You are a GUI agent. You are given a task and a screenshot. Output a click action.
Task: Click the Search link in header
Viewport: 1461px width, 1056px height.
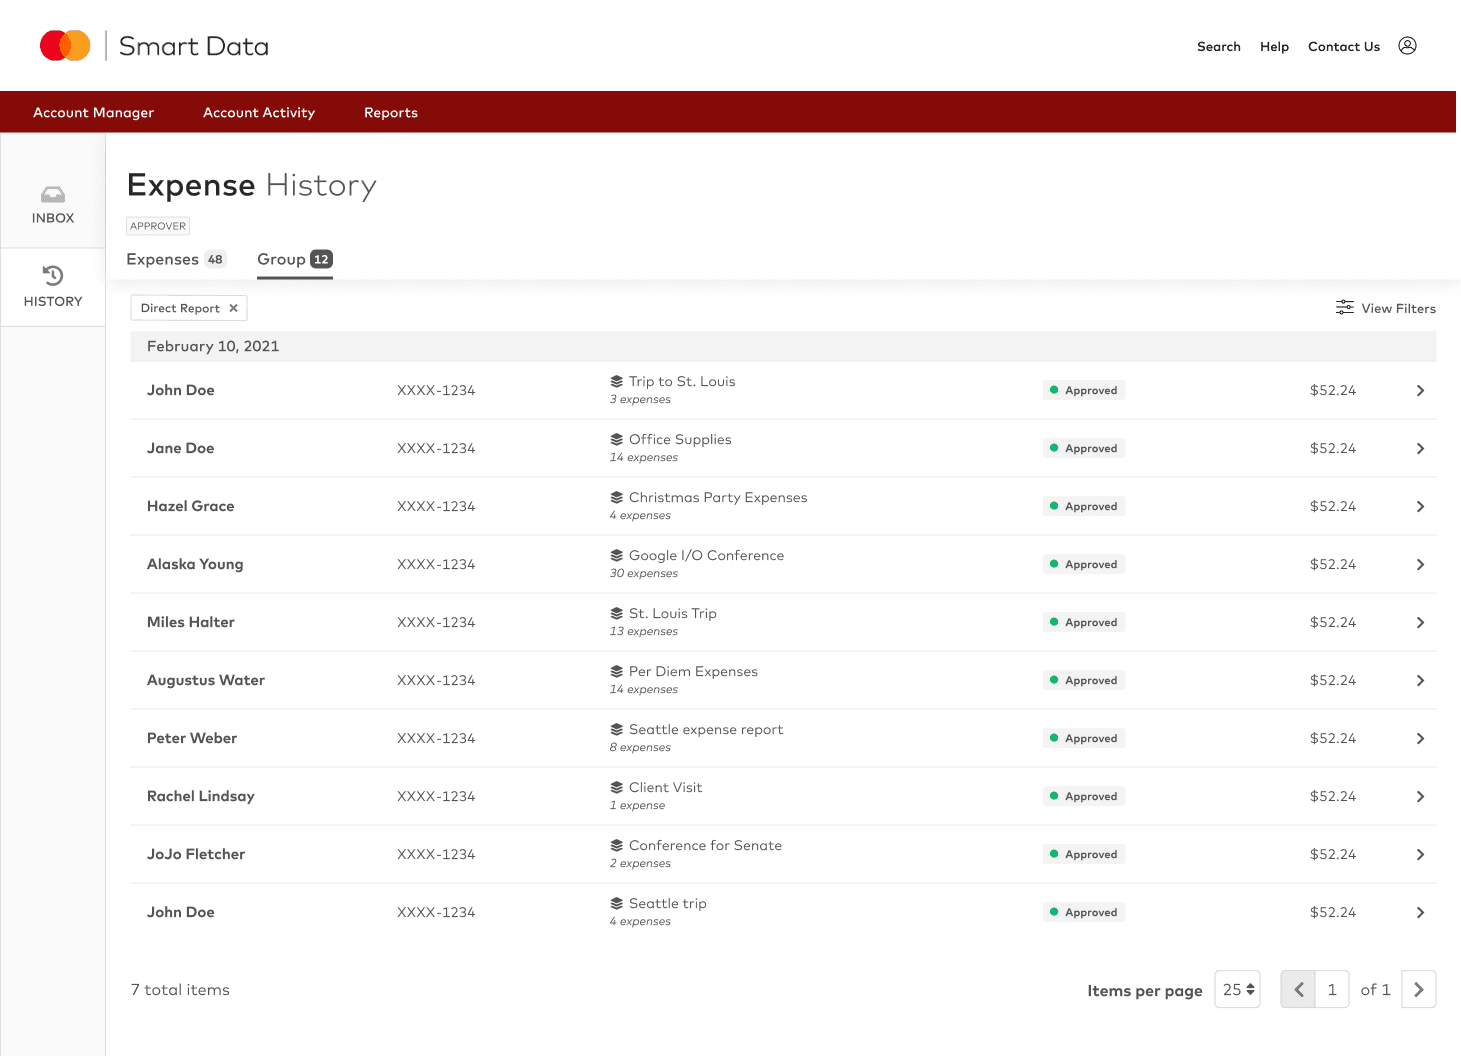(1219, 46)
